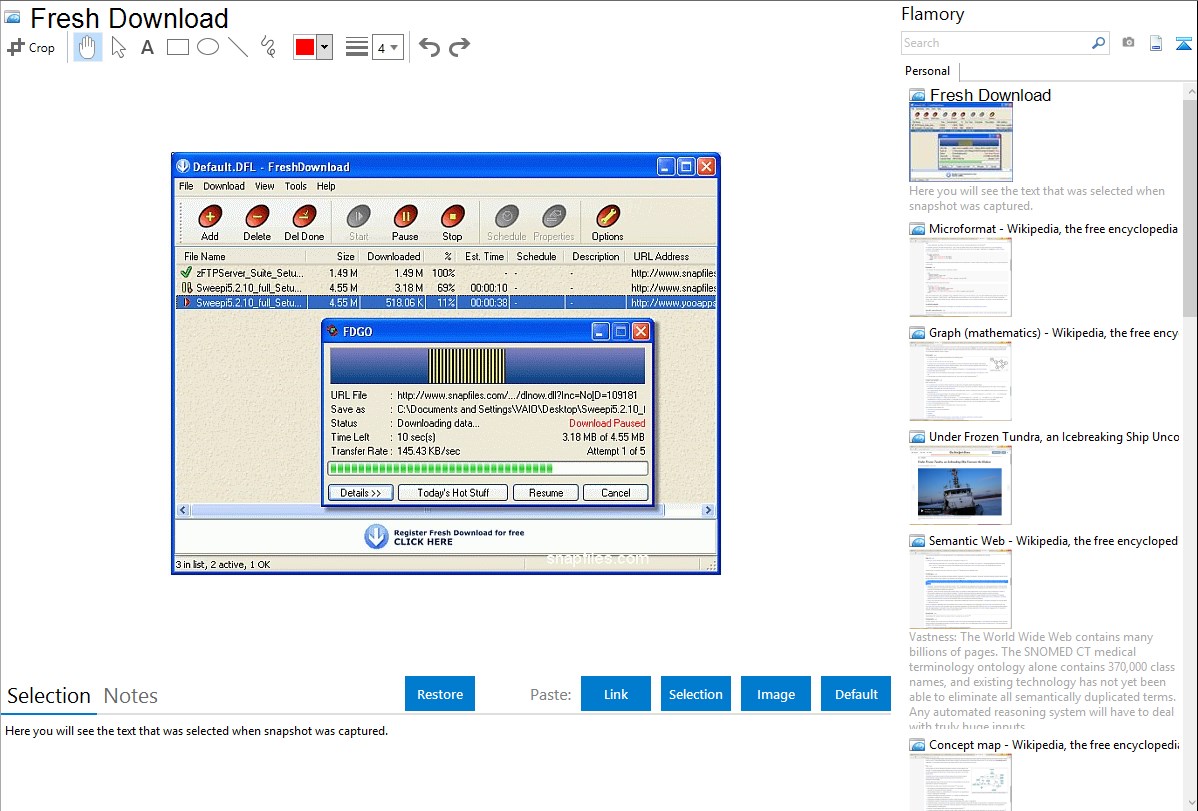Open the Graph (mathematics) snapshot thumbnail
Image resolution: width=1198 pixels, height=811 pixels.
pos(960,381)
